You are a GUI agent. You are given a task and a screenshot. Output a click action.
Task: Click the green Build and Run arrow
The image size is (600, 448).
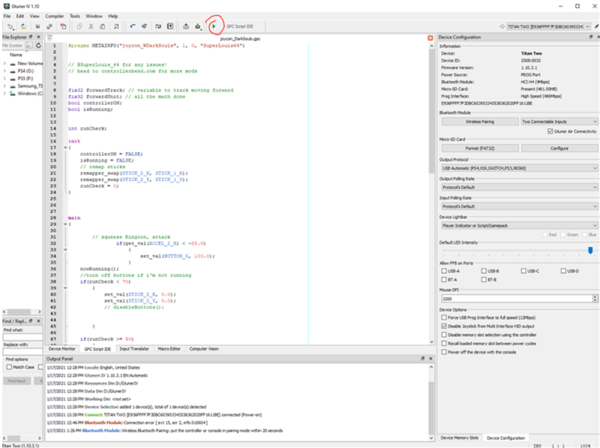[213, 27]
